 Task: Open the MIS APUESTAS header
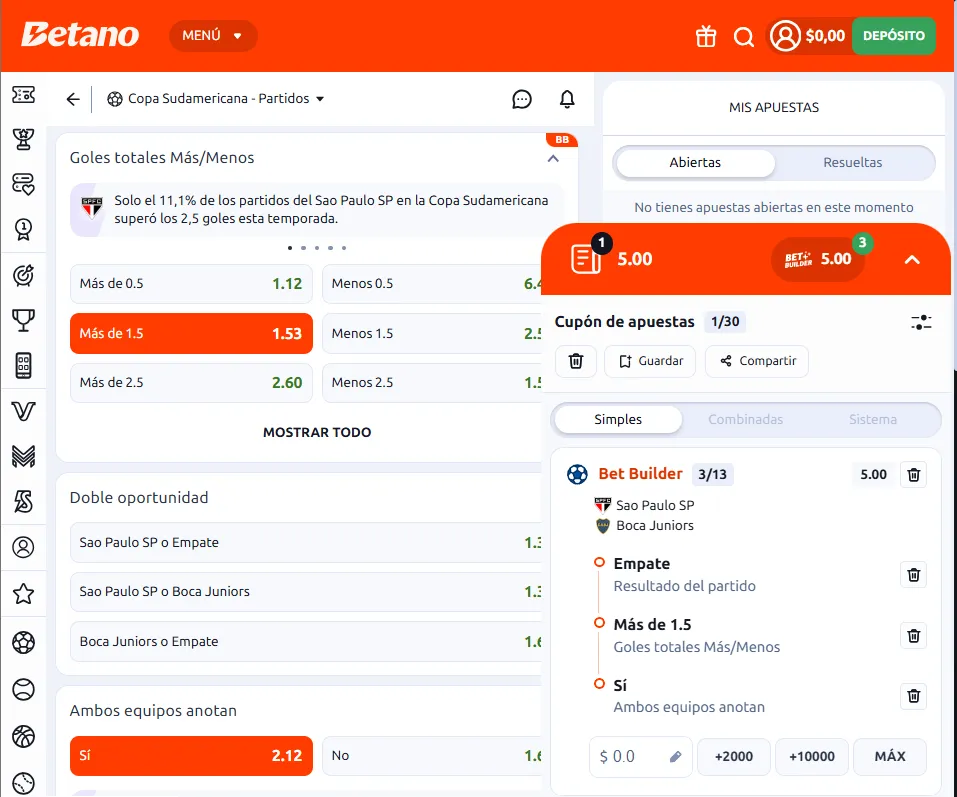click(x=773, y=107)
